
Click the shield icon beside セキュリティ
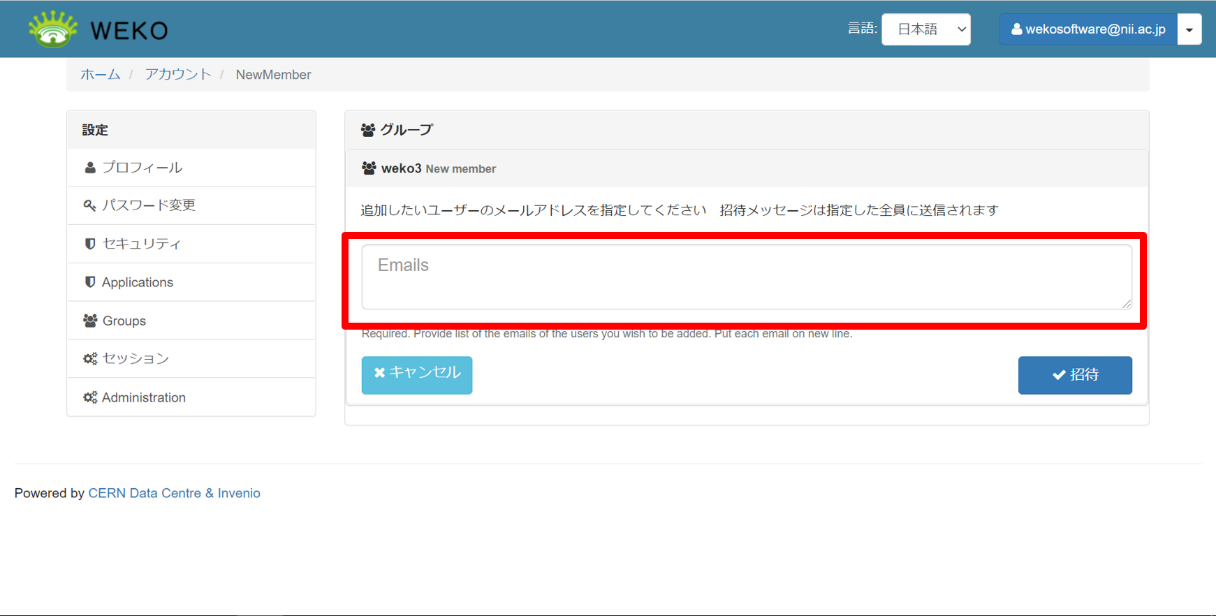click(90, 244)
